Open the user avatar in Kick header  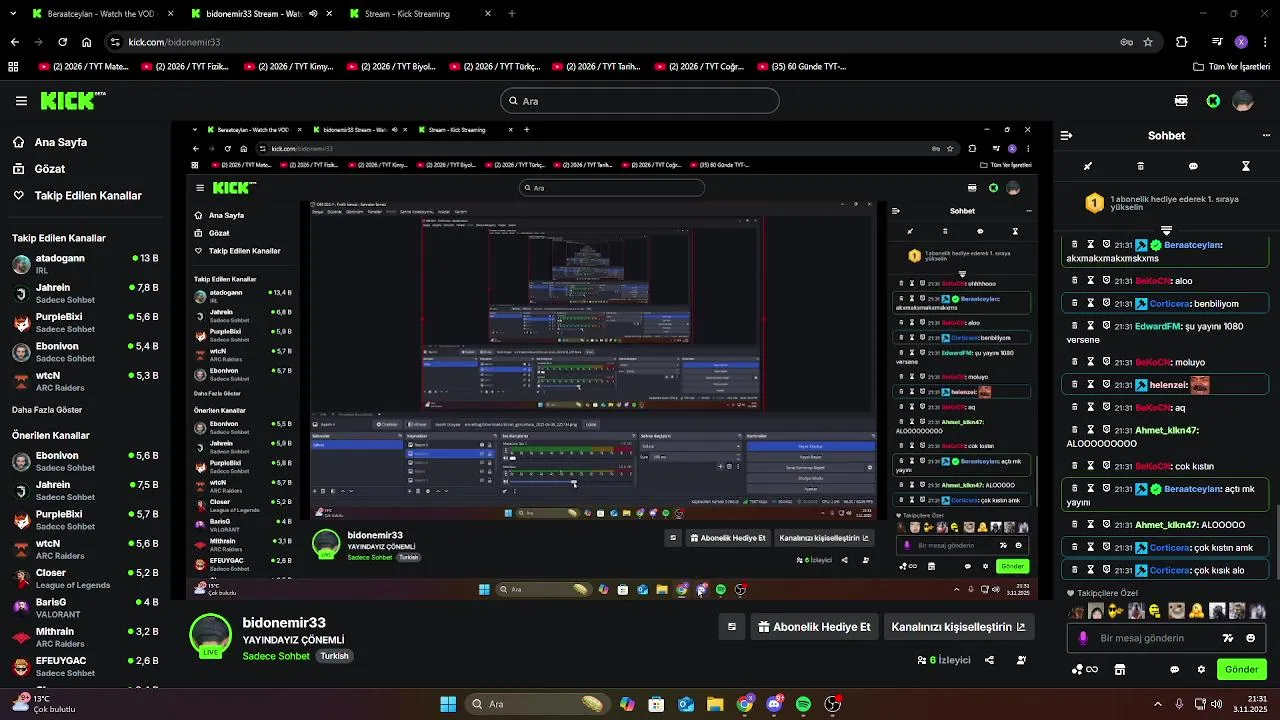pos(1243,101)
